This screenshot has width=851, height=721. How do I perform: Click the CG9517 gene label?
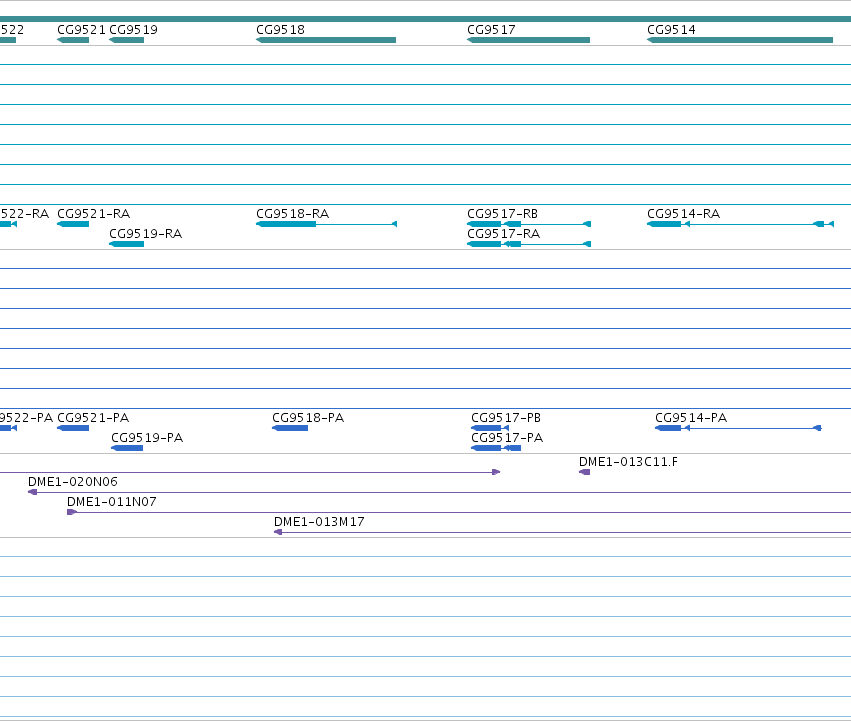pyautogui.click(x=491, y=30)
